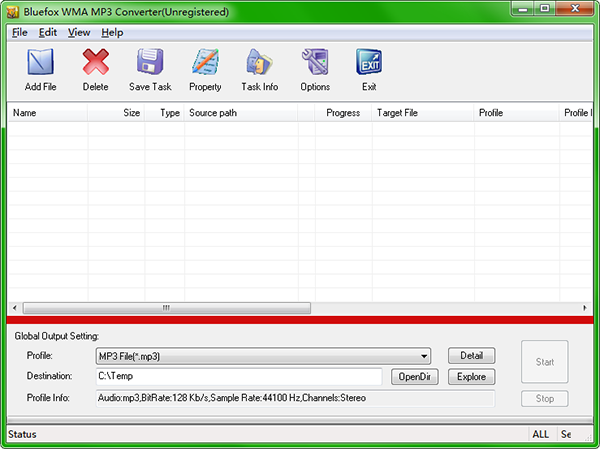600x449 pixels.
Task: Open the Task Info icon
Action: [x=259, y=62]
